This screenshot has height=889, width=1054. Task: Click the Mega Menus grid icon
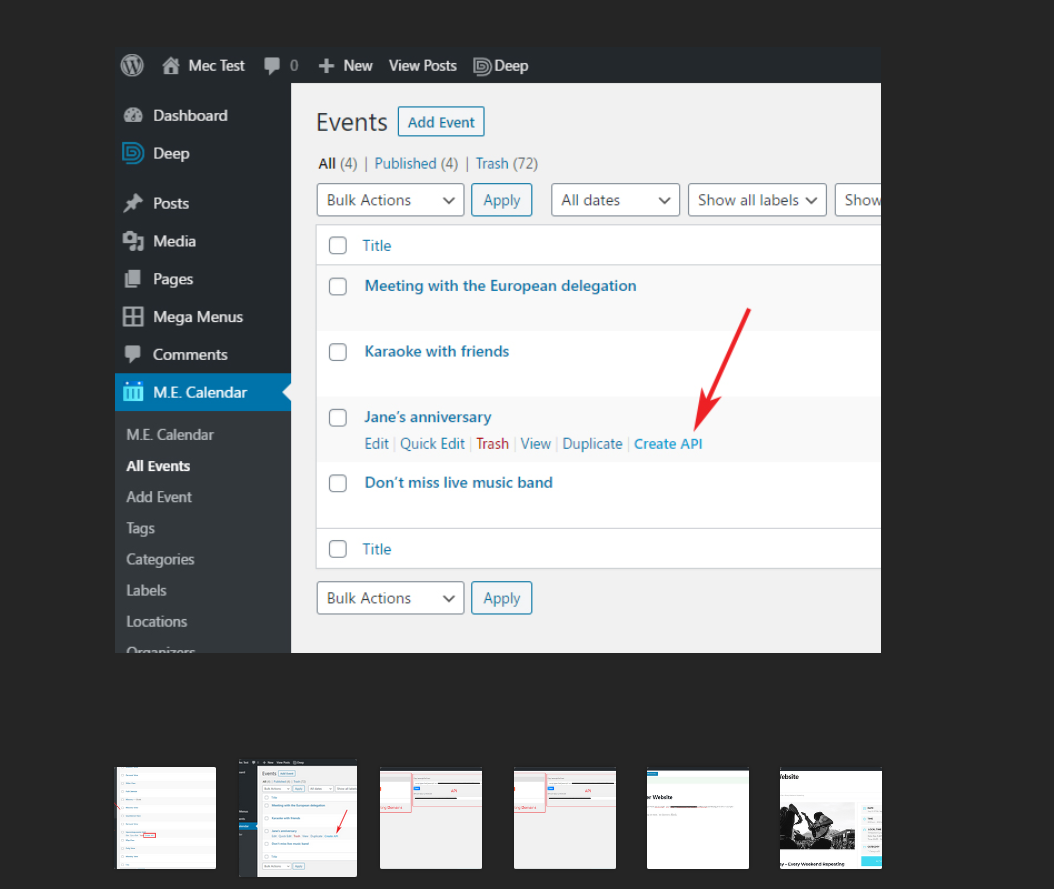tap(133, 316)
